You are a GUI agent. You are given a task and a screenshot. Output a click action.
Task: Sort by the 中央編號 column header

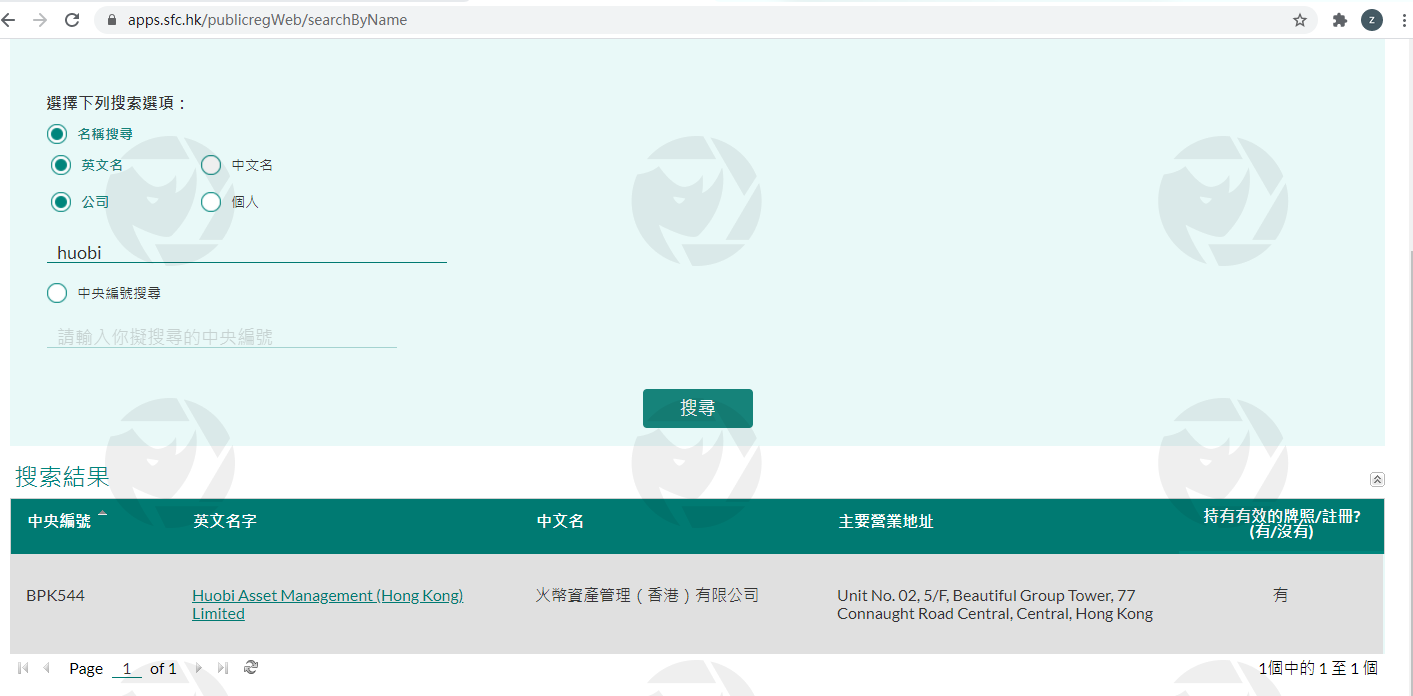point(59,521)
